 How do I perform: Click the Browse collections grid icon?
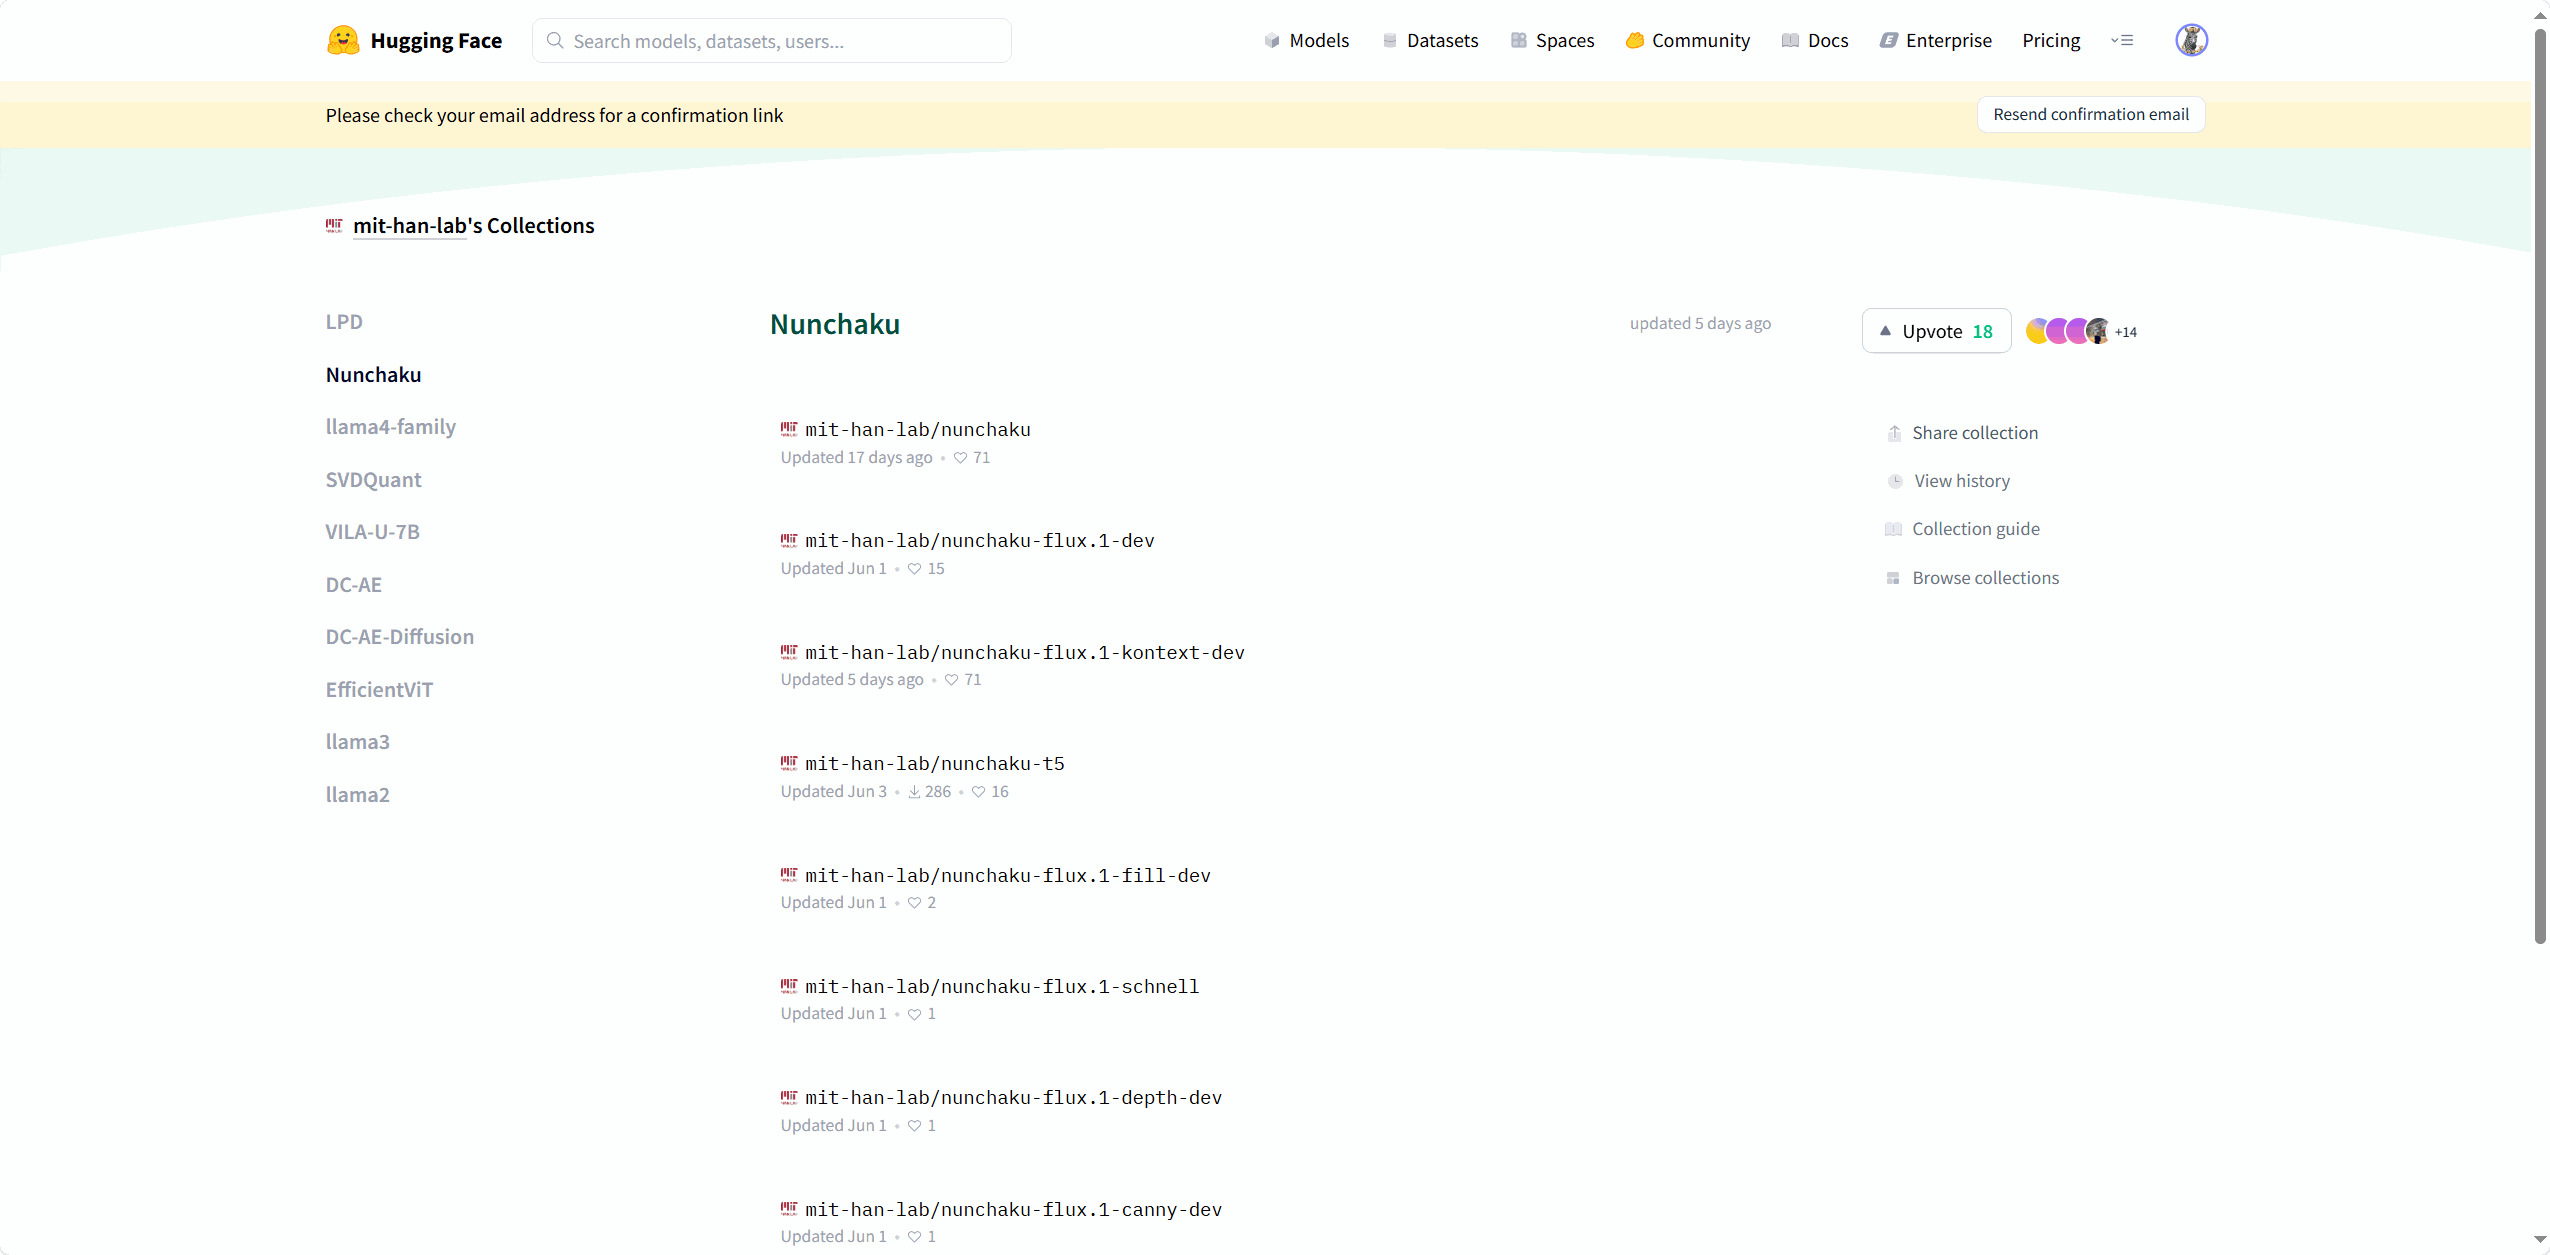pyautogui.click(x=1893, y=578)
